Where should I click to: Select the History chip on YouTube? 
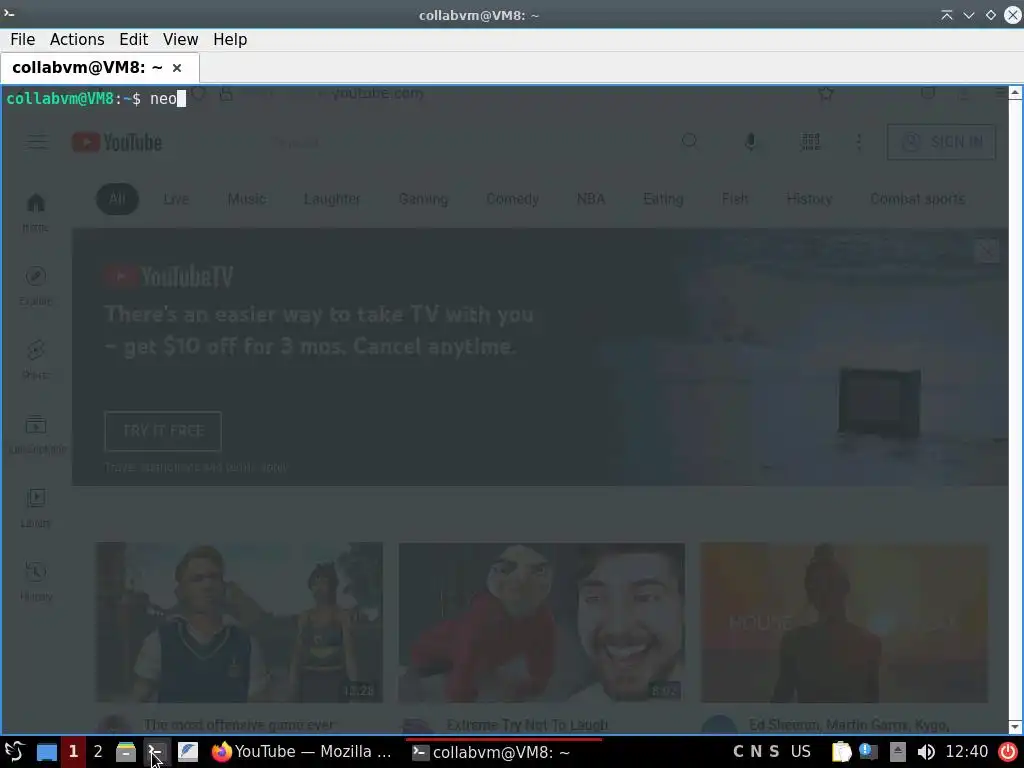tap(809, 199)
